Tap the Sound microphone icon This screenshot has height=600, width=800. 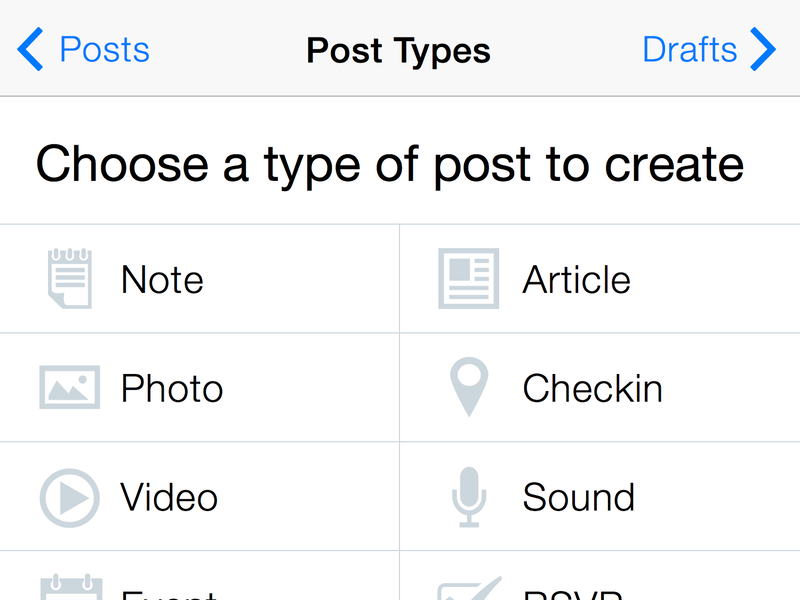469,497
